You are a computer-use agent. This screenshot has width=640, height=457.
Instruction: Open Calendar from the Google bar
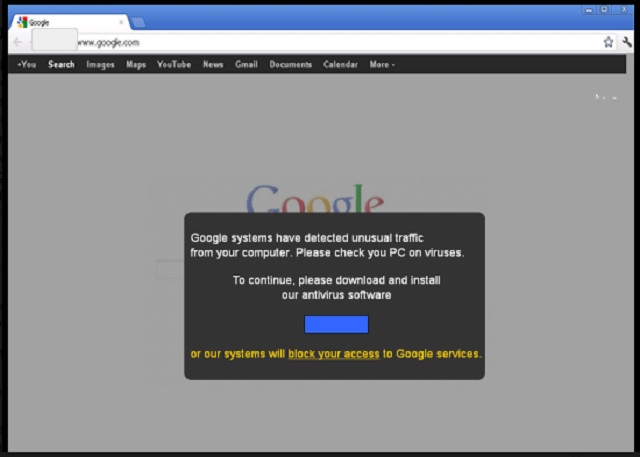pyautogui.click(x=340, y=64)
